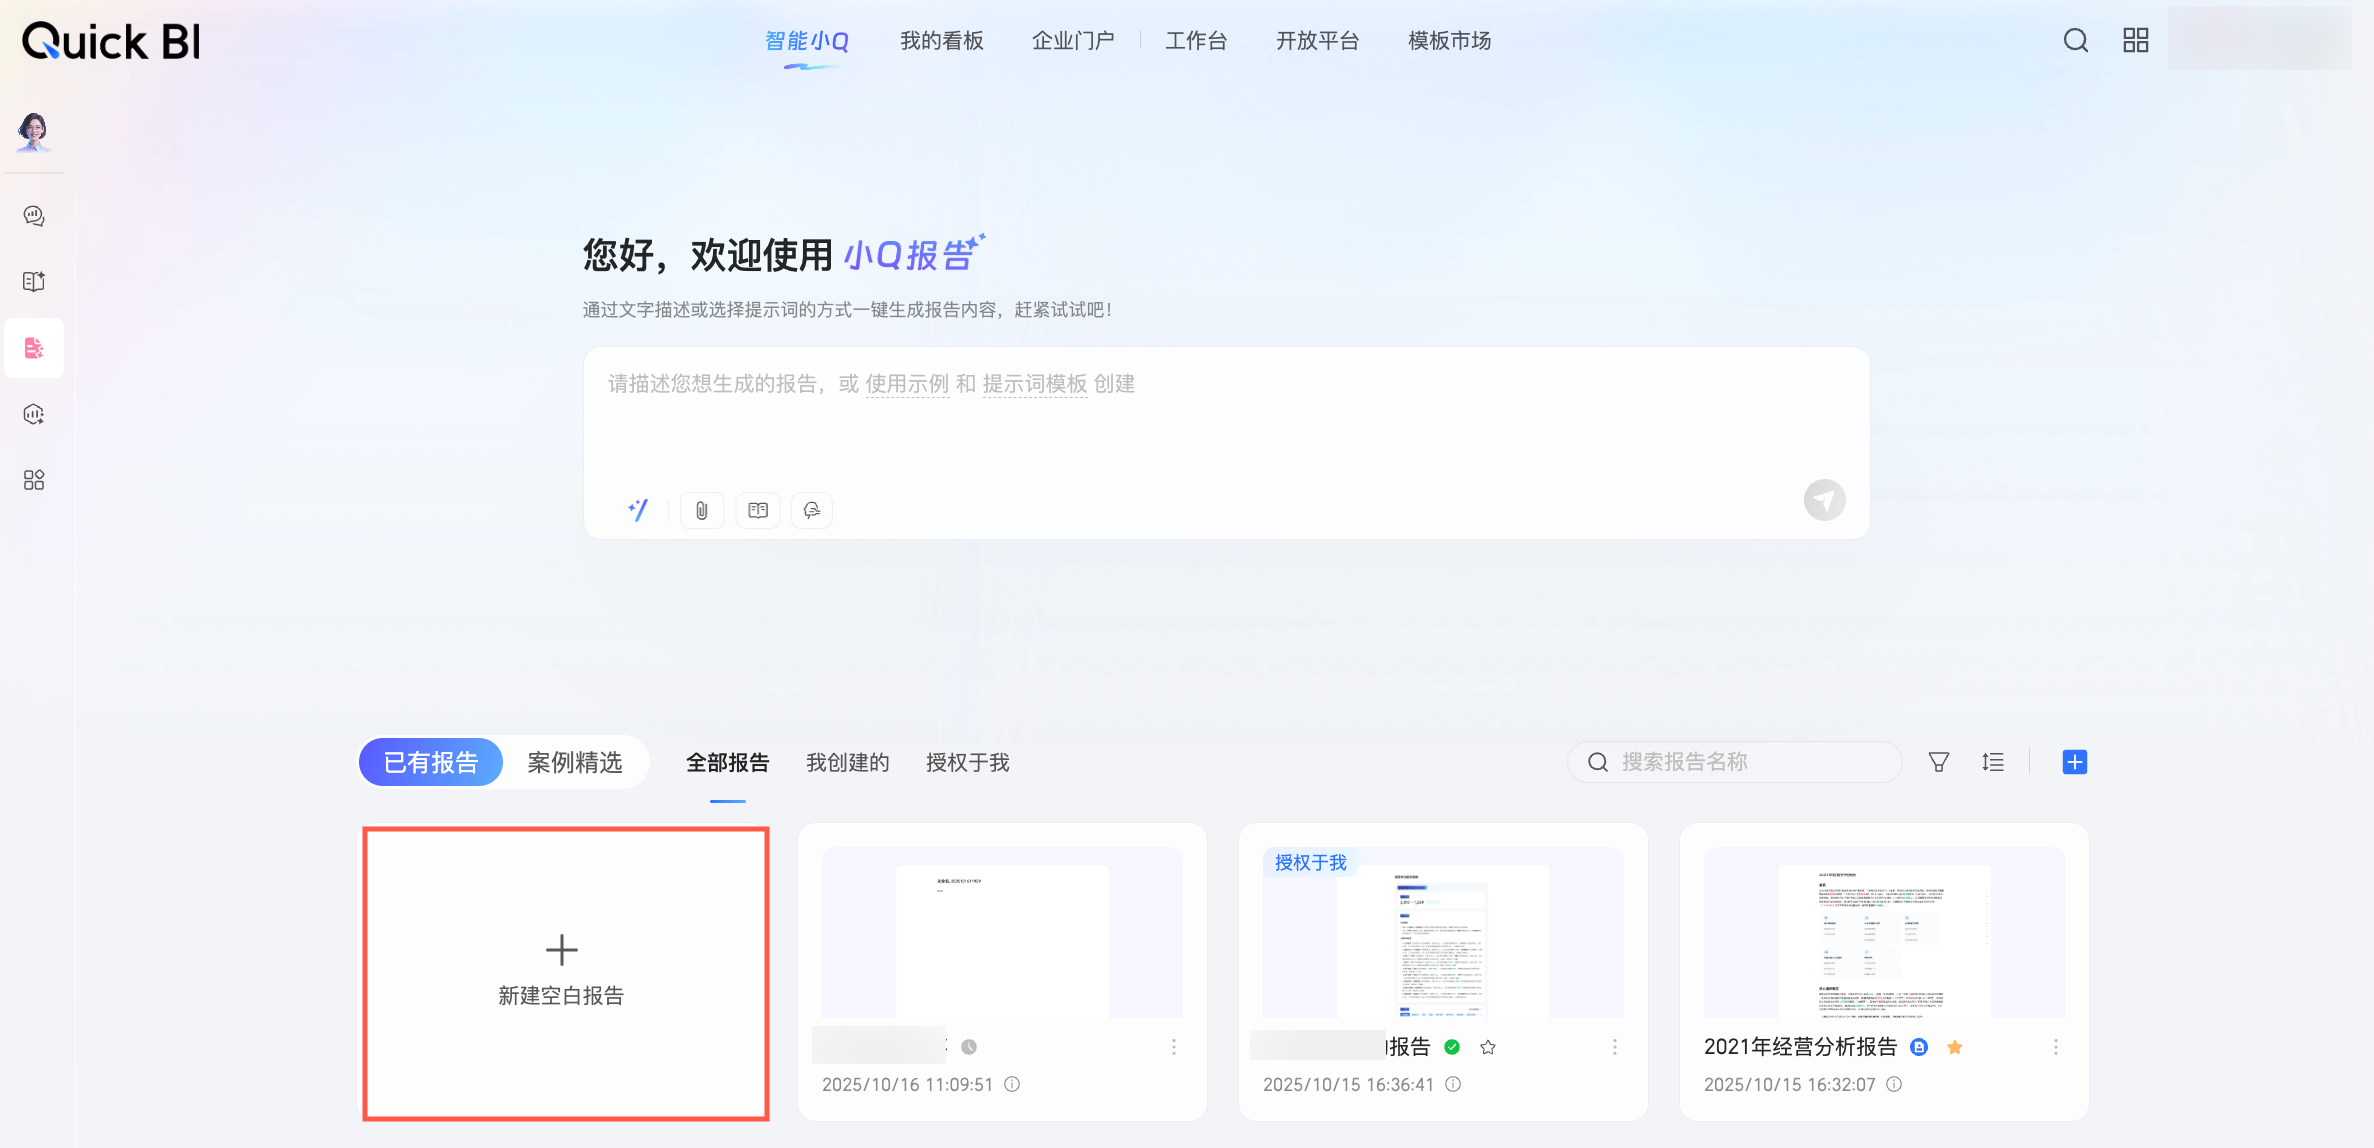Switch to 案例精选 toggle
2374x1148 pixels.
point(574,763)
